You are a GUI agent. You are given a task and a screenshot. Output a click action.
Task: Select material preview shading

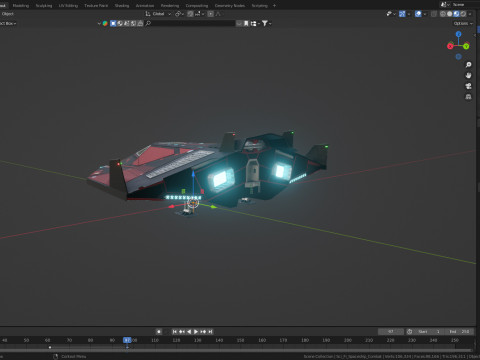tap(456, 14)
